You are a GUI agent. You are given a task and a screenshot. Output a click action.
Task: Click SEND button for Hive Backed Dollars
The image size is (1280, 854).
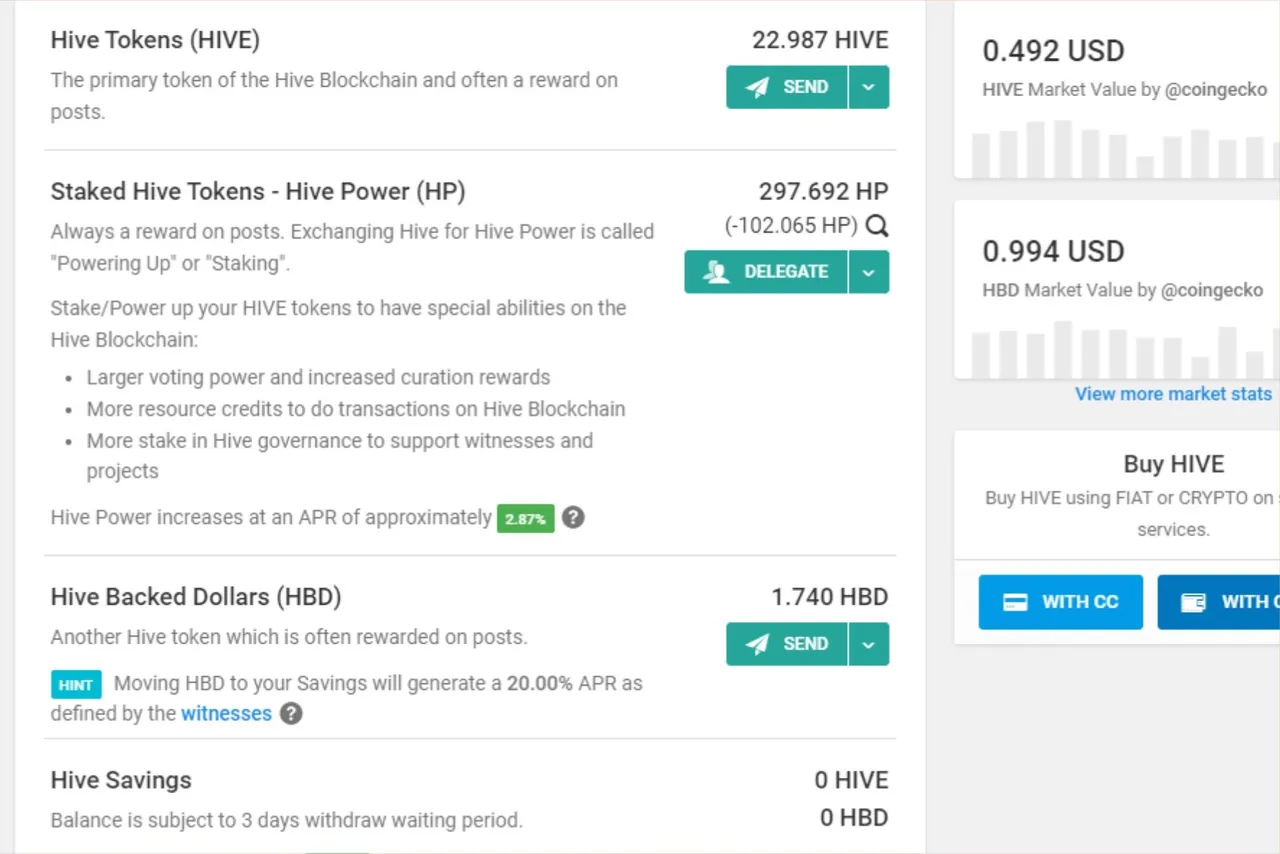tap(787, 644)
